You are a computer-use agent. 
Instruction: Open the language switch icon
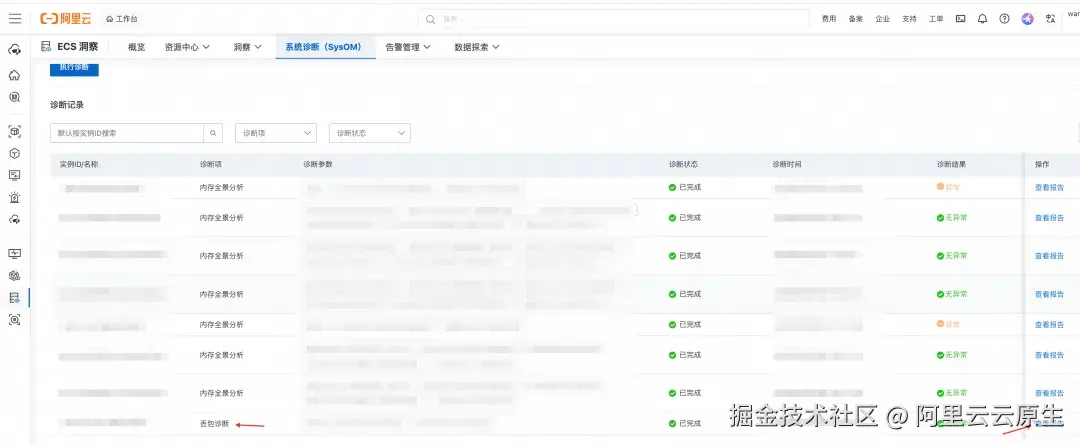point(1050,19)
